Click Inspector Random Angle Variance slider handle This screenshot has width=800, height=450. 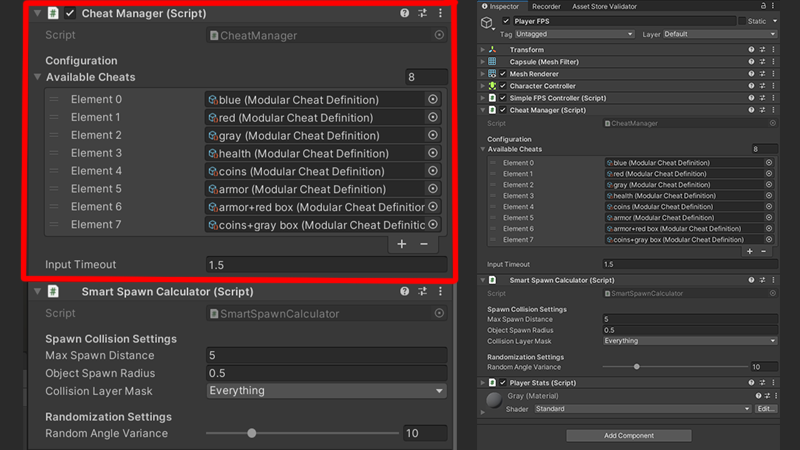point(636,366)
